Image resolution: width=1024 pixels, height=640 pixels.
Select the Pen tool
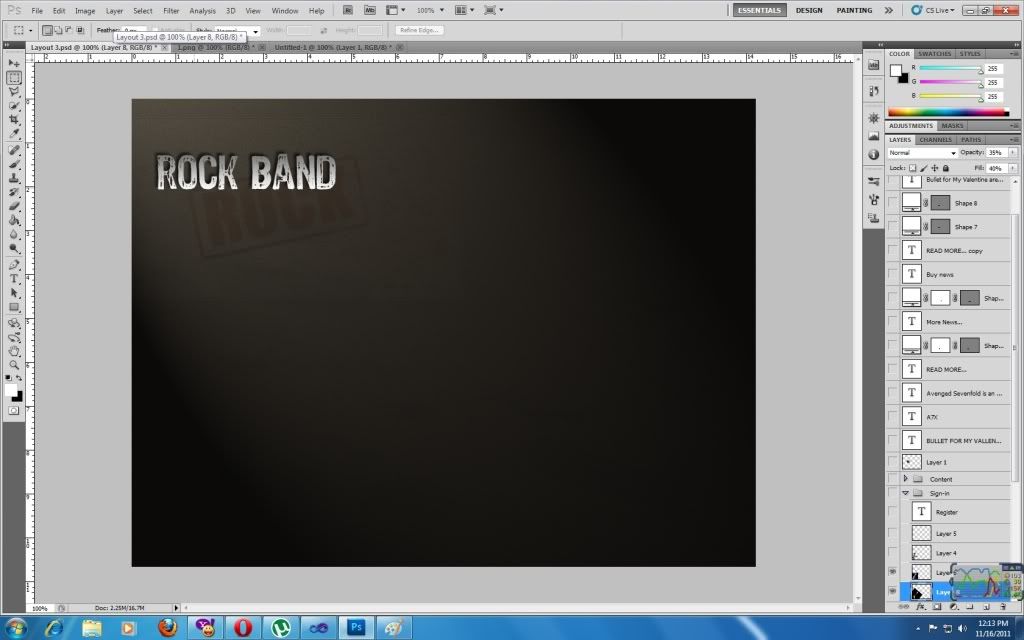[14, 265]
